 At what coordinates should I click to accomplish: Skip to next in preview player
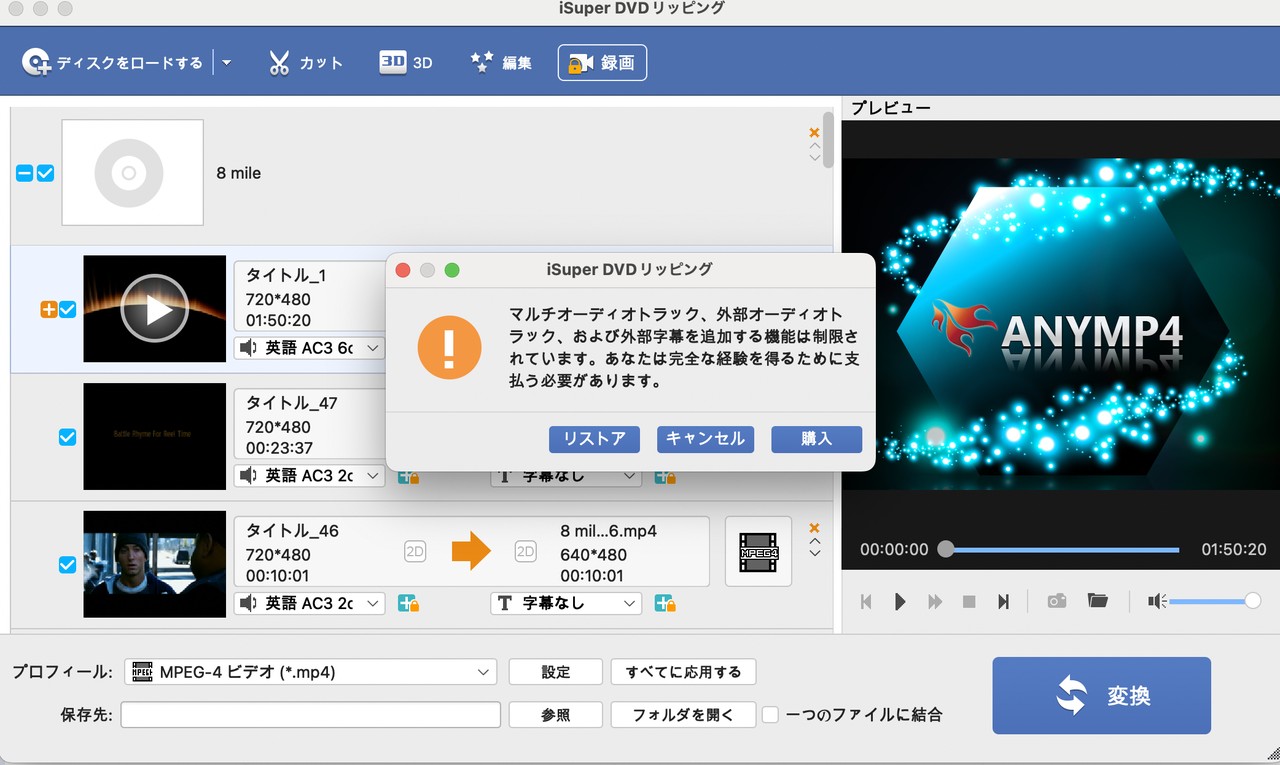(x=1003, y=601)
